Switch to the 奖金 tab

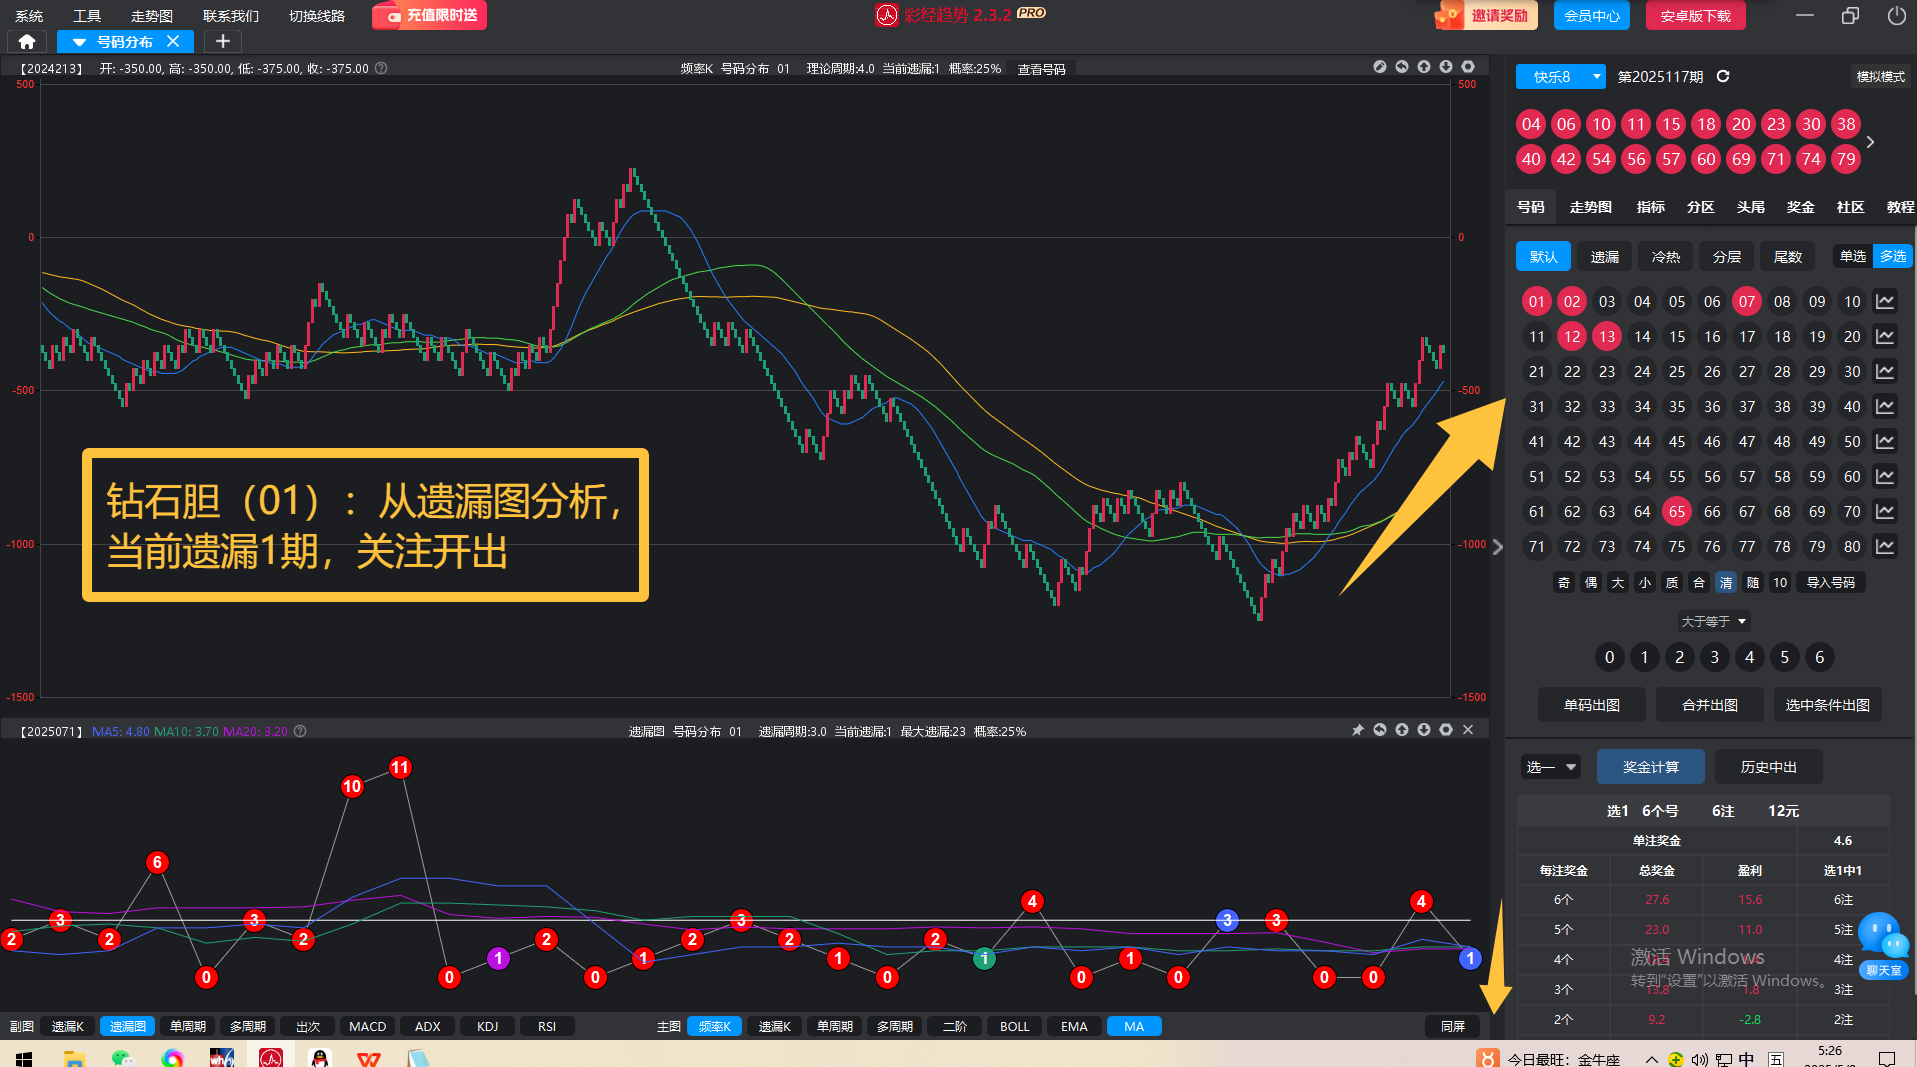pyautogui.click(x=1801, y=207)
